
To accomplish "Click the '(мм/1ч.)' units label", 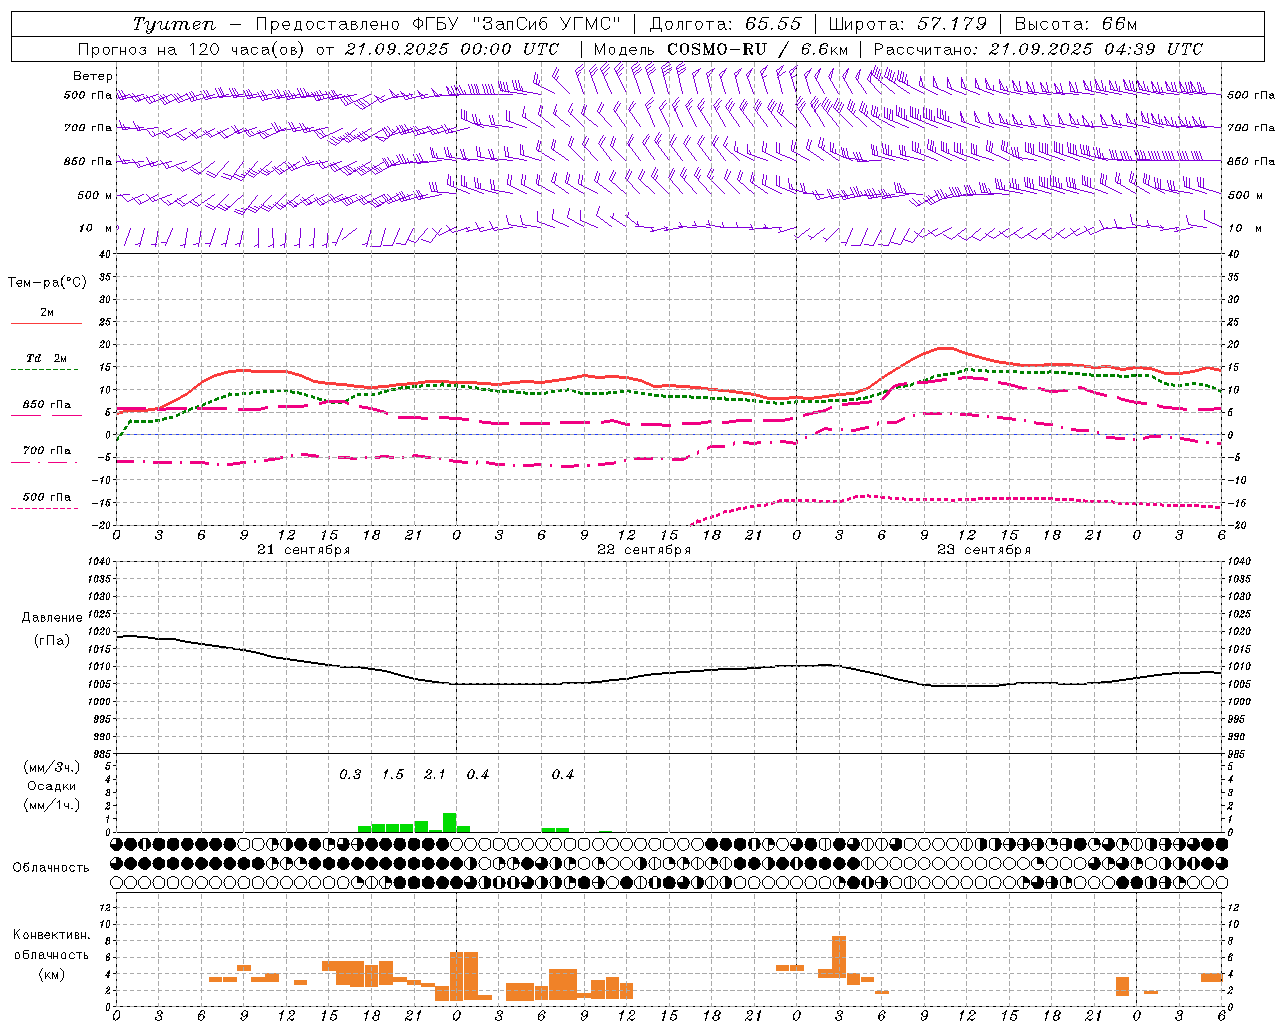I will (52, 805).
